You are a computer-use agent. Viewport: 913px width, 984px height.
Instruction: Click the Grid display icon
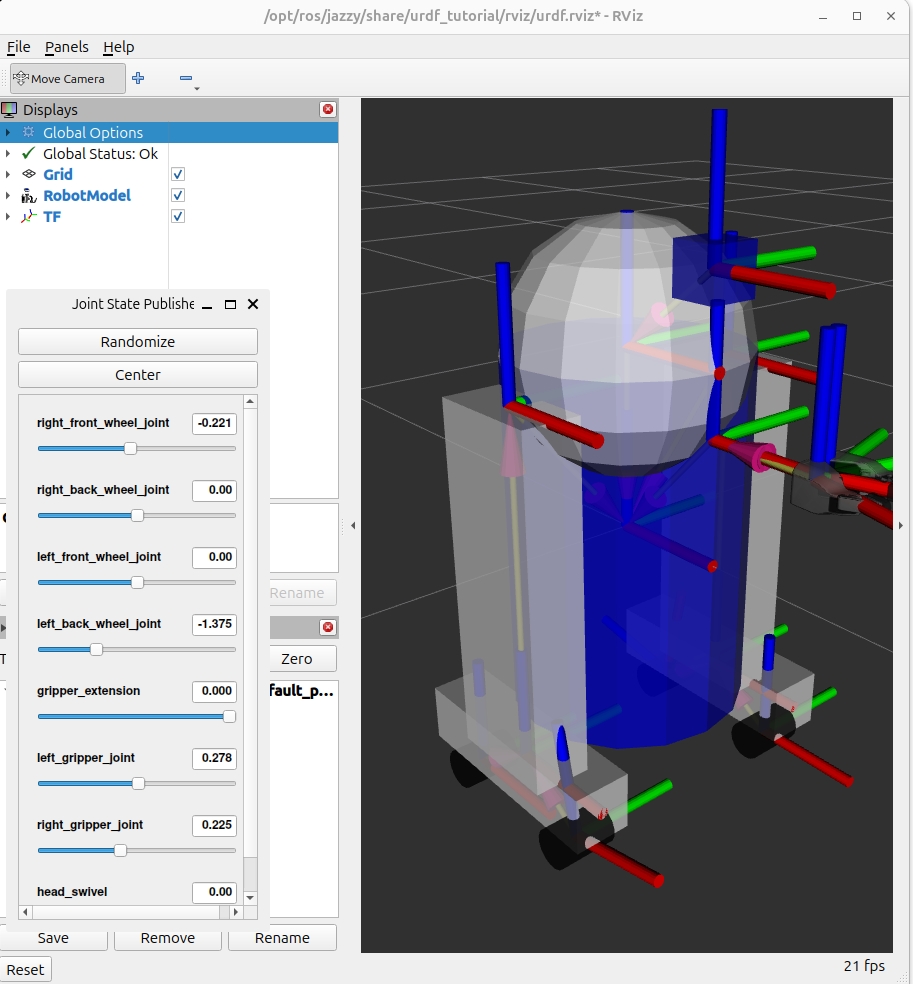point(28,174)
